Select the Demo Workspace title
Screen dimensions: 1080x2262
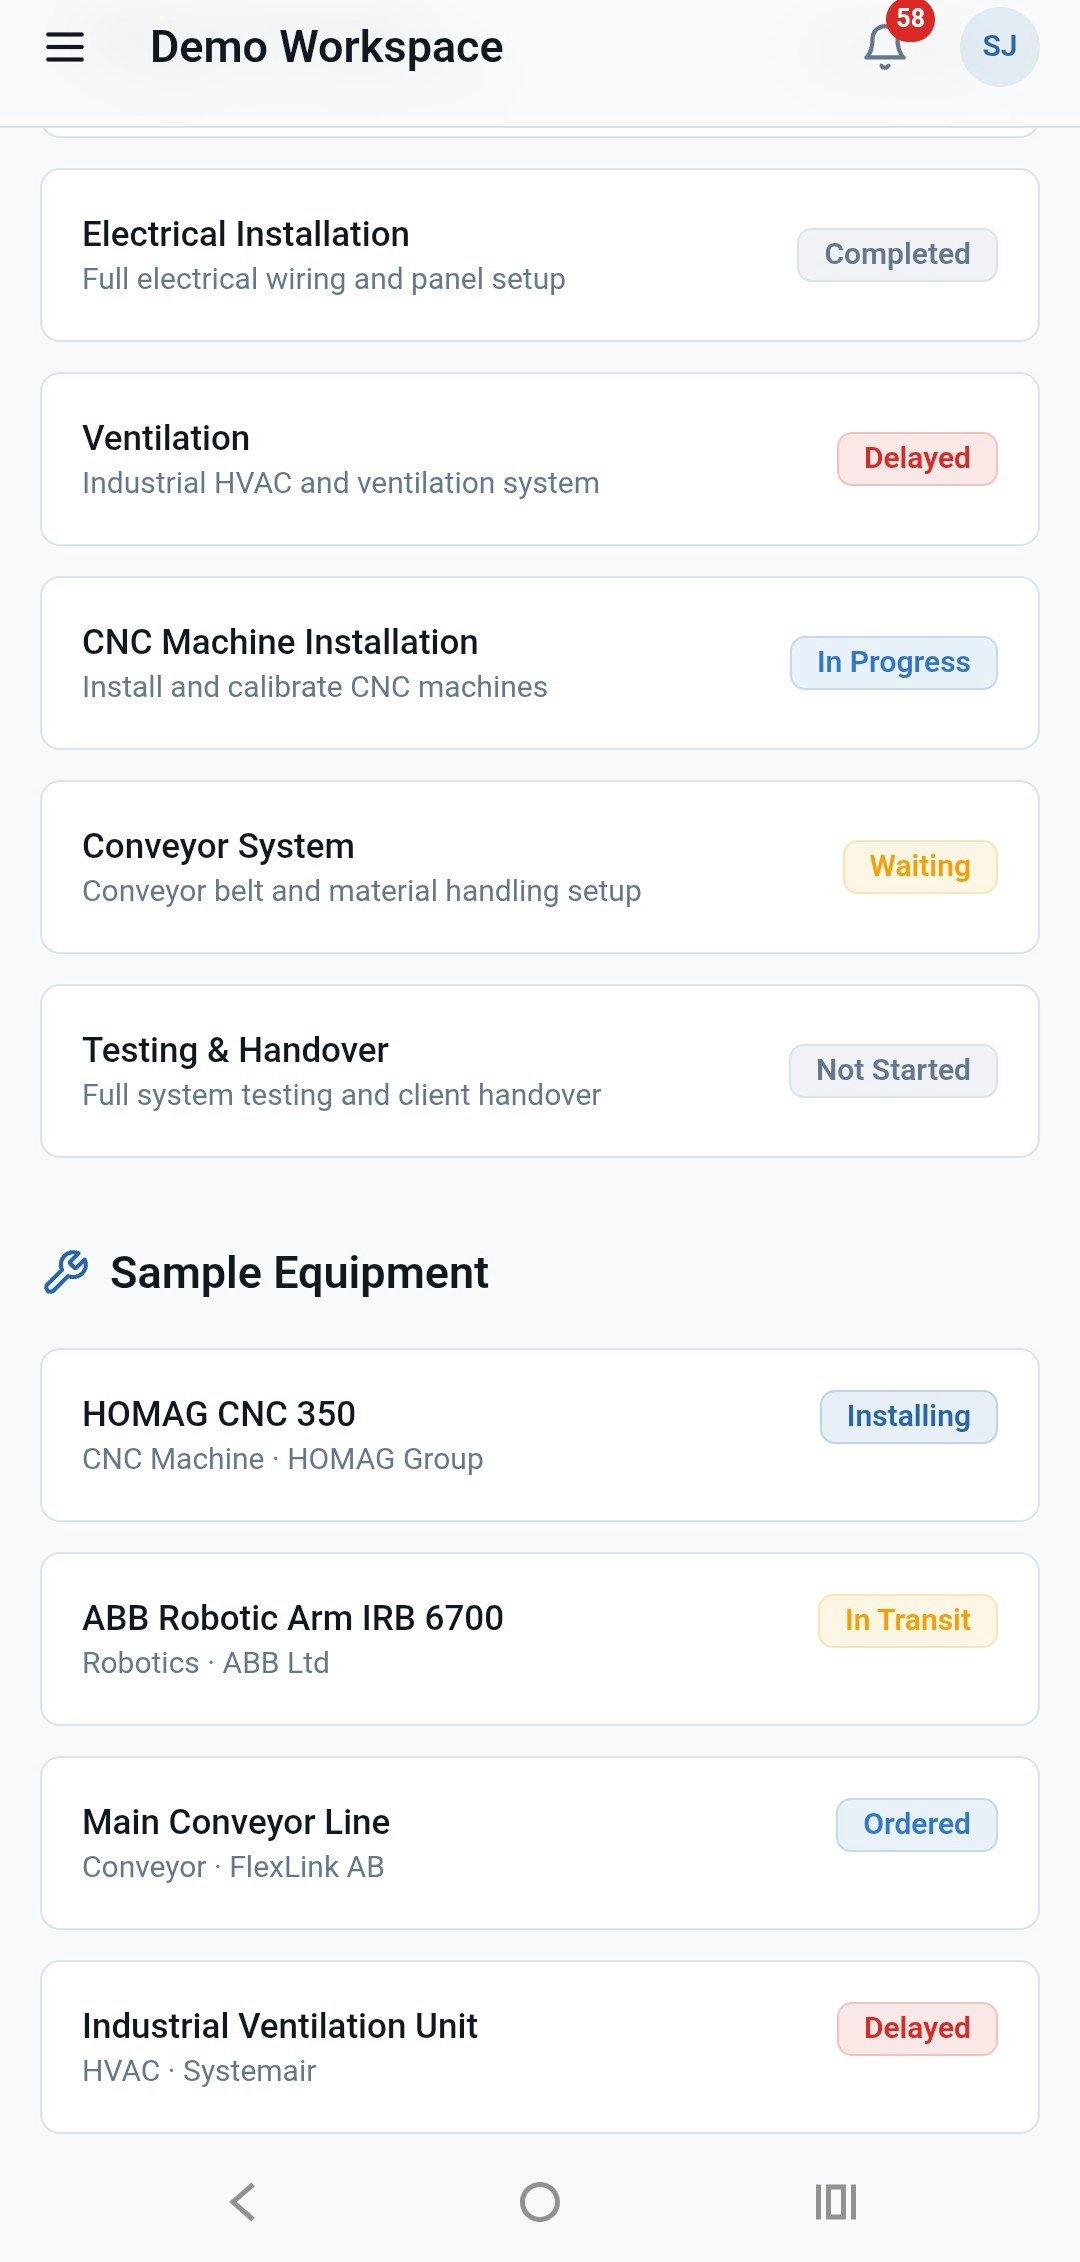327,47
